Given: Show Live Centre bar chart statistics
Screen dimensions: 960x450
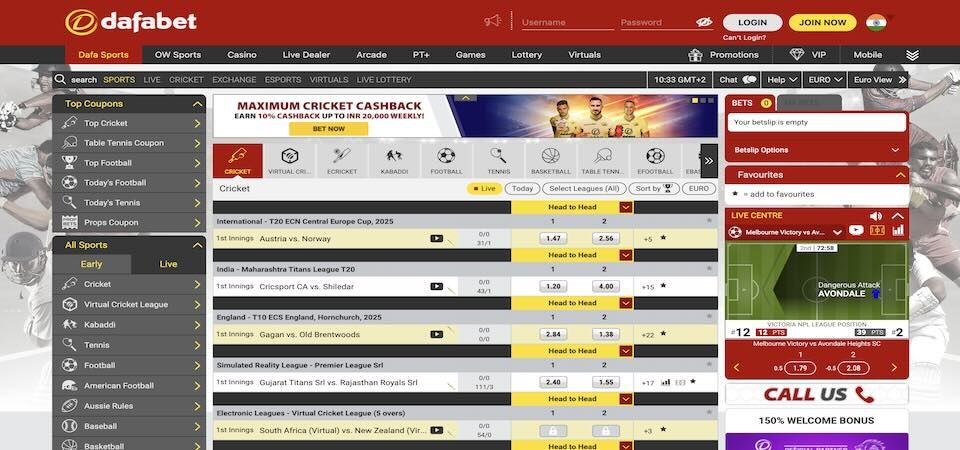Looking at the screenshot, I should (898, 231).
